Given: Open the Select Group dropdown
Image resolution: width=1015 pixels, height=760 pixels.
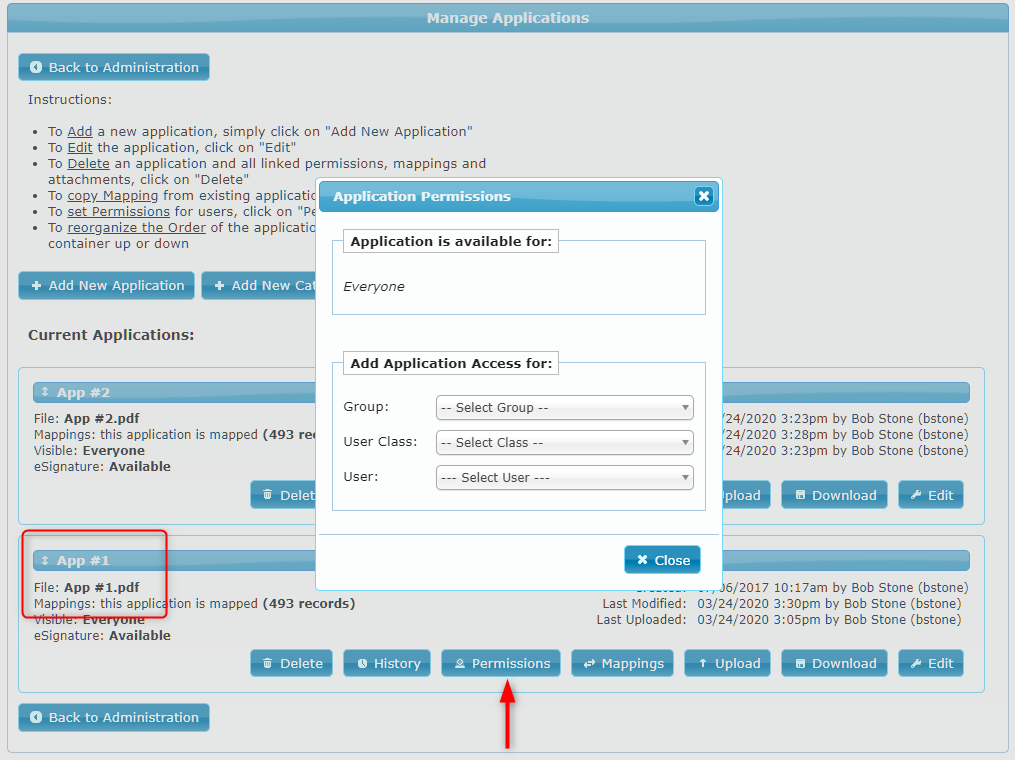Looking at the screenshot, I should 564,408.
